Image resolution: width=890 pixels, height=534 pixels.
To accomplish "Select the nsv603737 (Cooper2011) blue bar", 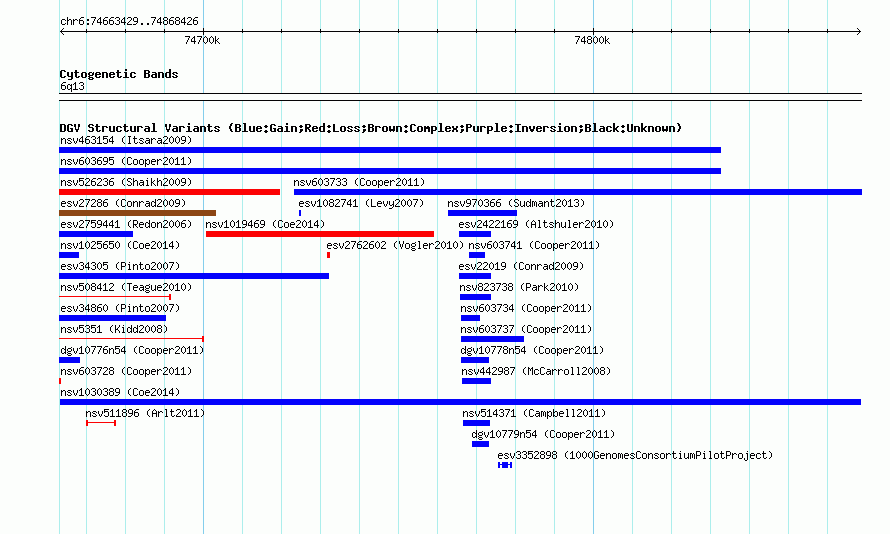I will [x=493, y=339].
